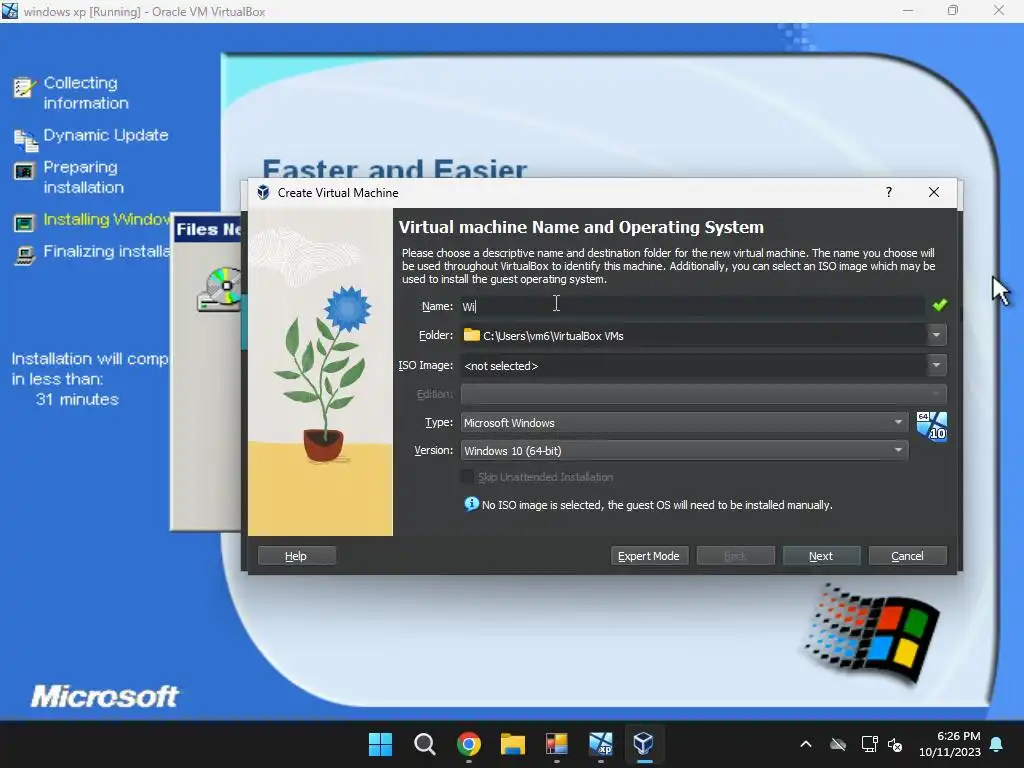Click the Help button
Image resolution: width=1024 pixels, height=768 pixels.
click(296, 556)
